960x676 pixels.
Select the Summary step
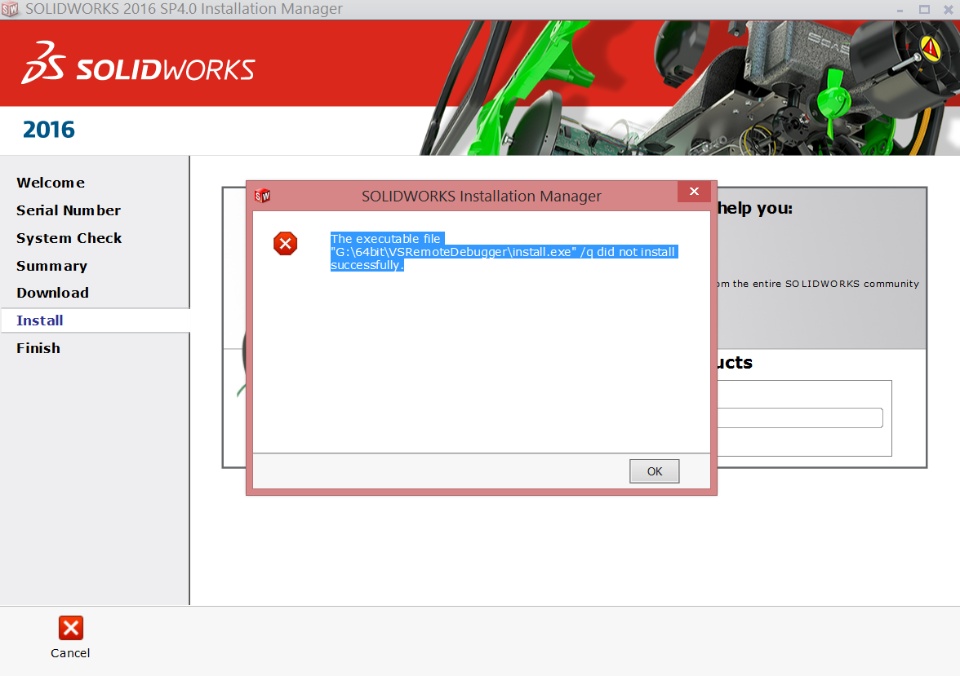pos(52,266)
